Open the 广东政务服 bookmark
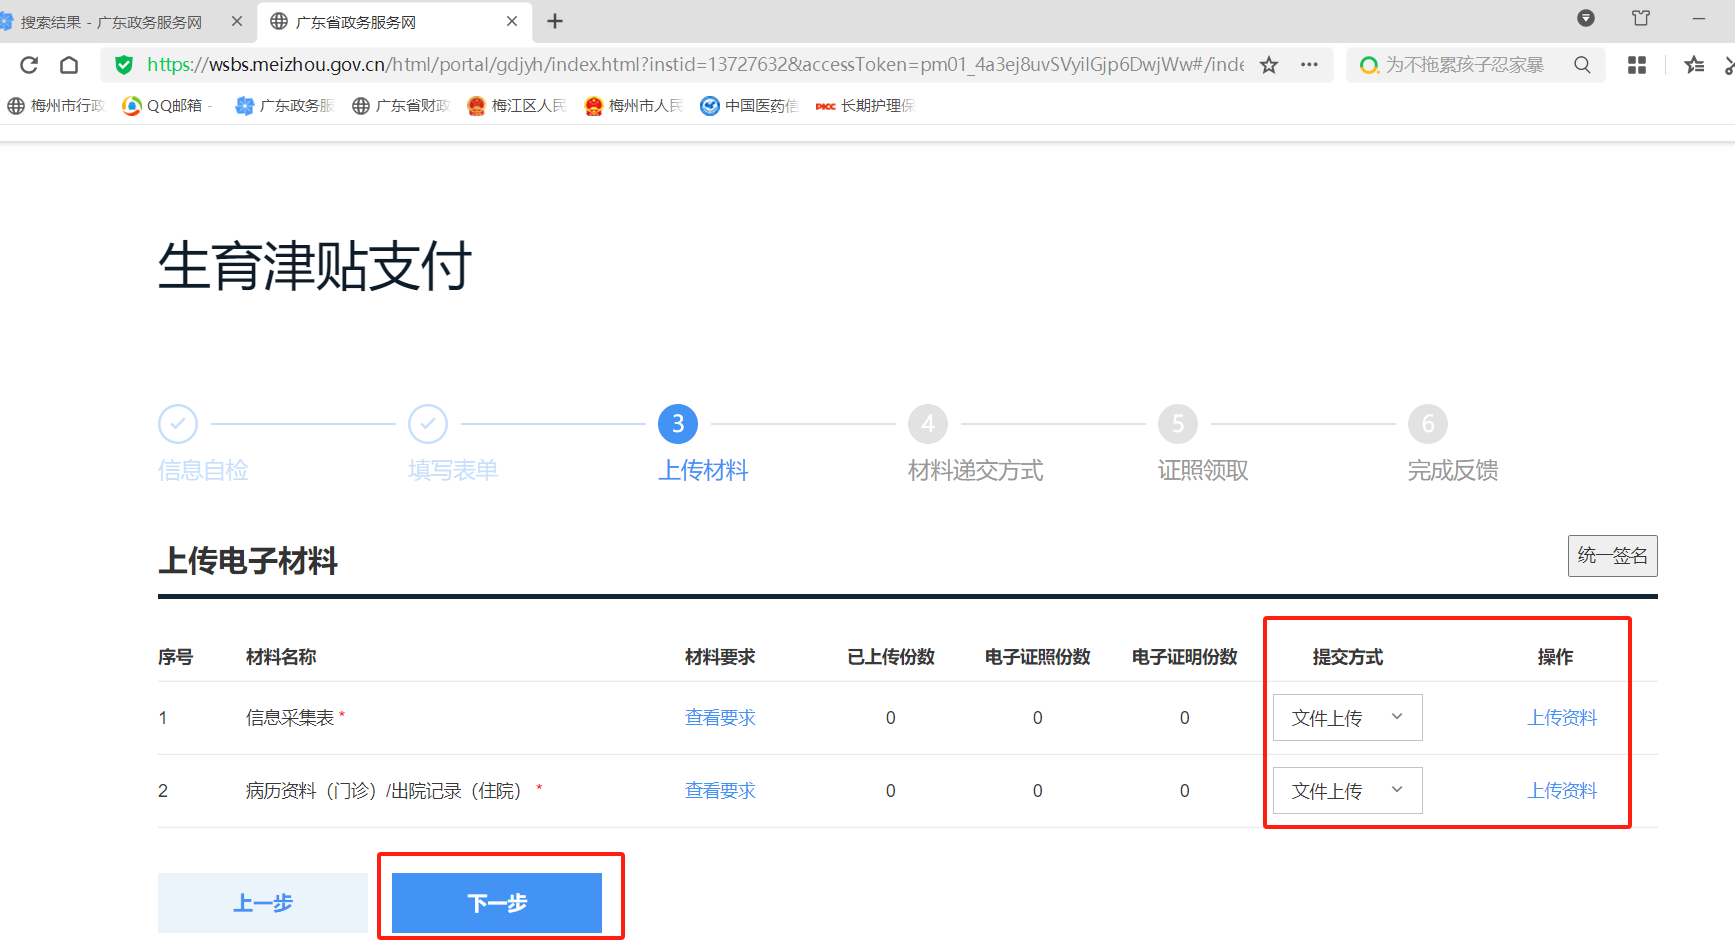Screen dimensions: 1735x941 click(285, 105)
